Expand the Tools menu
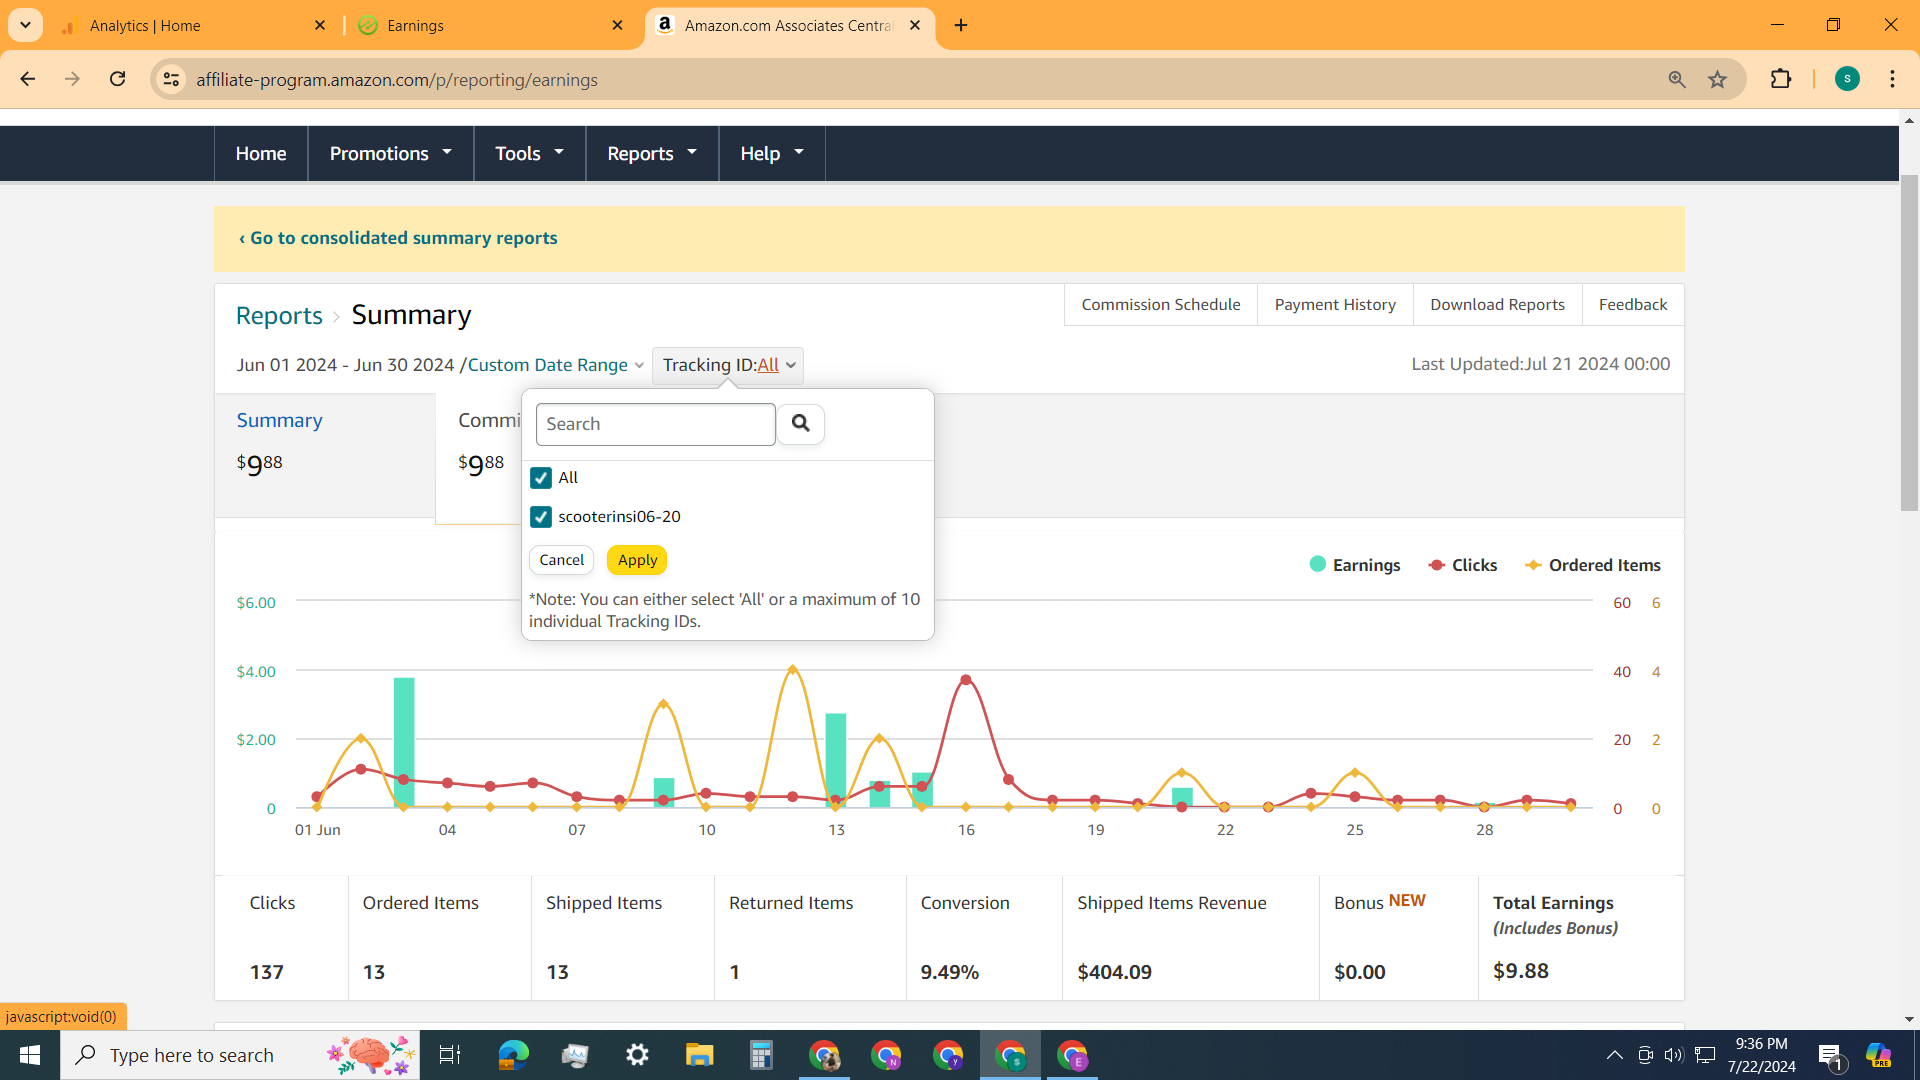Image resolution: width=1920 pixels, height=1080 pixels. (x=529, y=153)
